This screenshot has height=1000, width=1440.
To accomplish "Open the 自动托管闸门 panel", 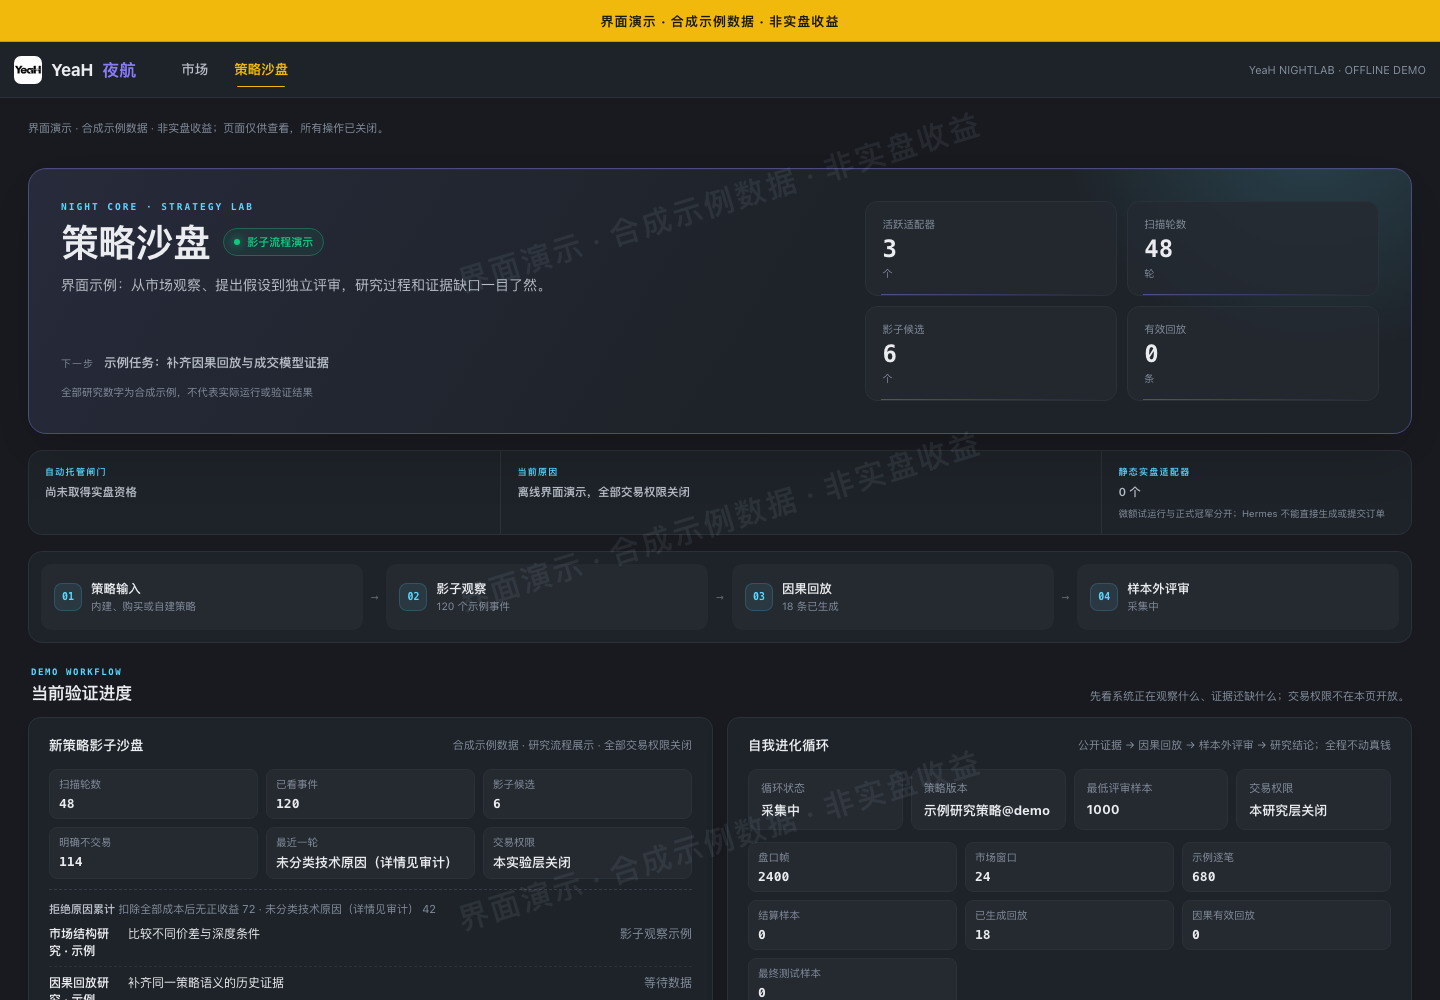I will click(265, 492).
